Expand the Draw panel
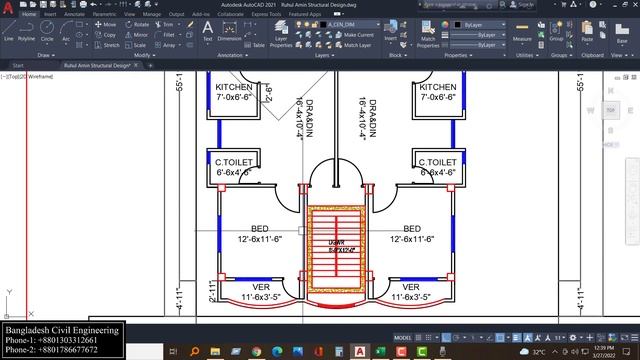 pyautogui.click(x=46, y=55)
